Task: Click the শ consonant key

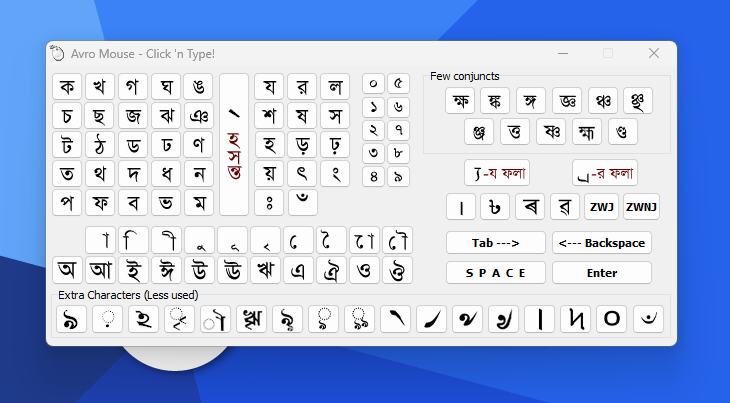Action: coord(269,115)
